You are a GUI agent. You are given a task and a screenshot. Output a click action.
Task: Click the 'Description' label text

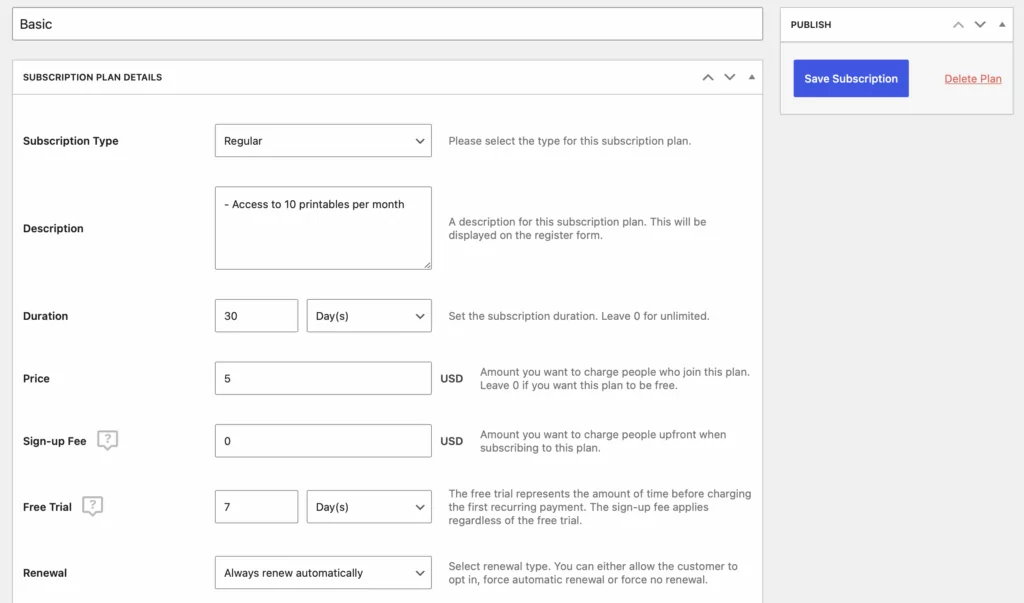(53, 228)
